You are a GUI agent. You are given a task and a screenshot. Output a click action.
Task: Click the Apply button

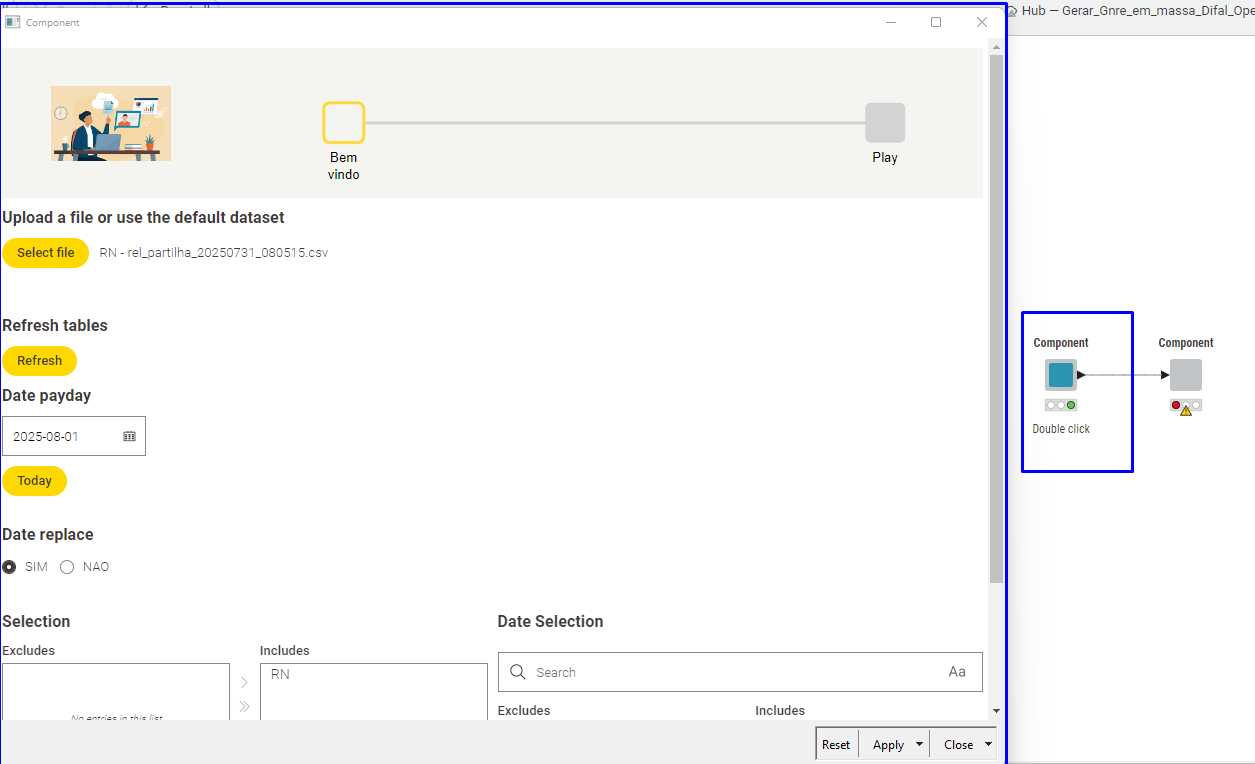888,745
